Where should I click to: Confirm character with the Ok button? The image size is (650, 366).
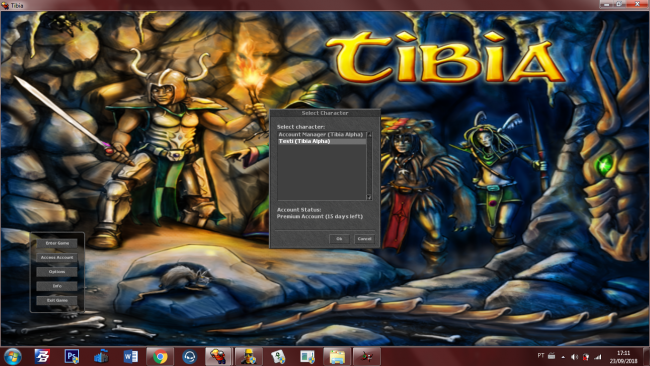pos(339,239)
